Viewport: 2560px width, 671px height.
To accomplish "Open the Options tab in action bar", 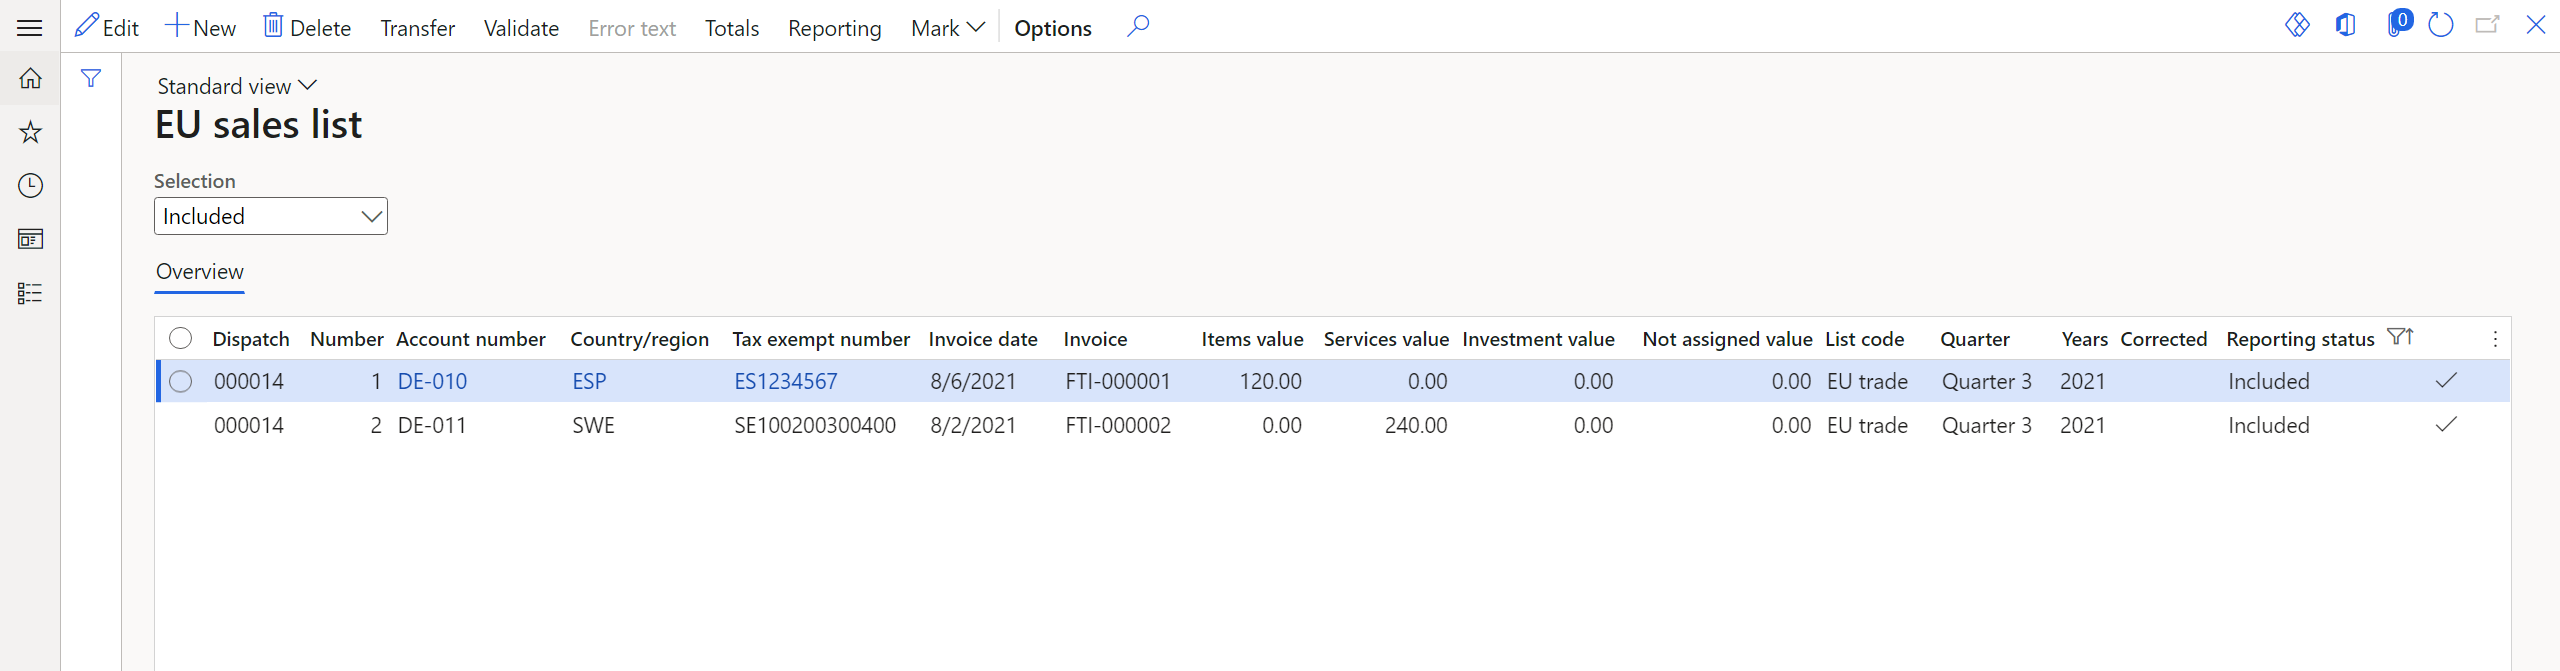I will pos(1052,28).
